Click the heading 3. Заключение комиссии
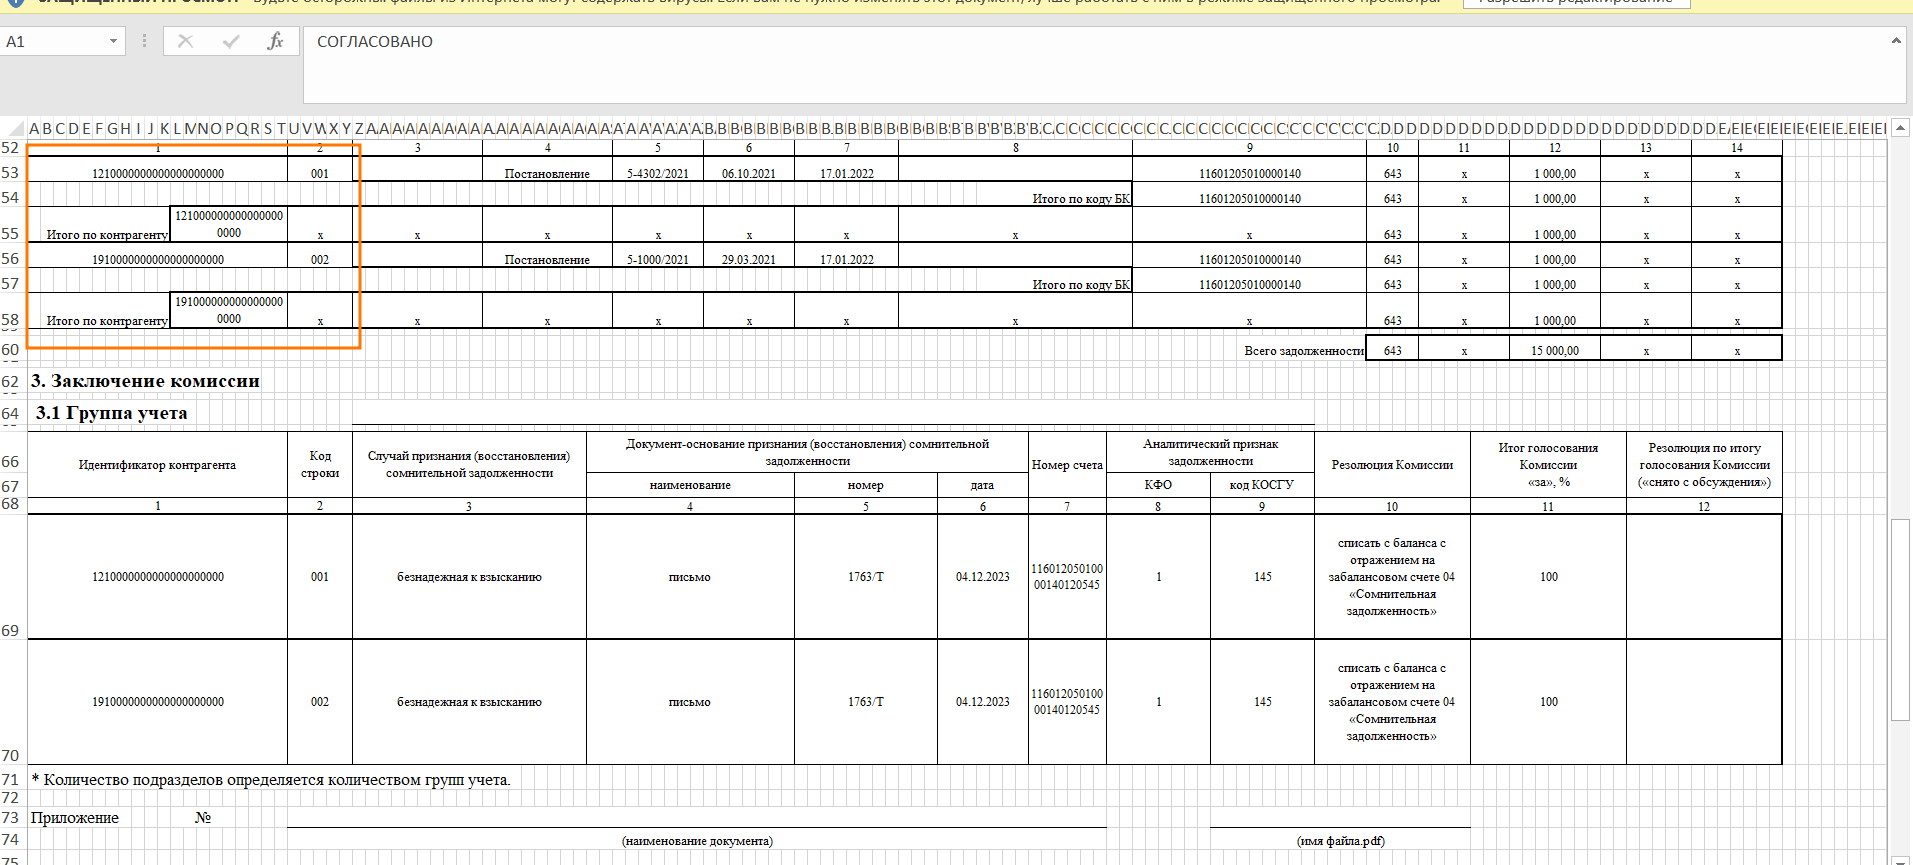 (x=145, y=381)
